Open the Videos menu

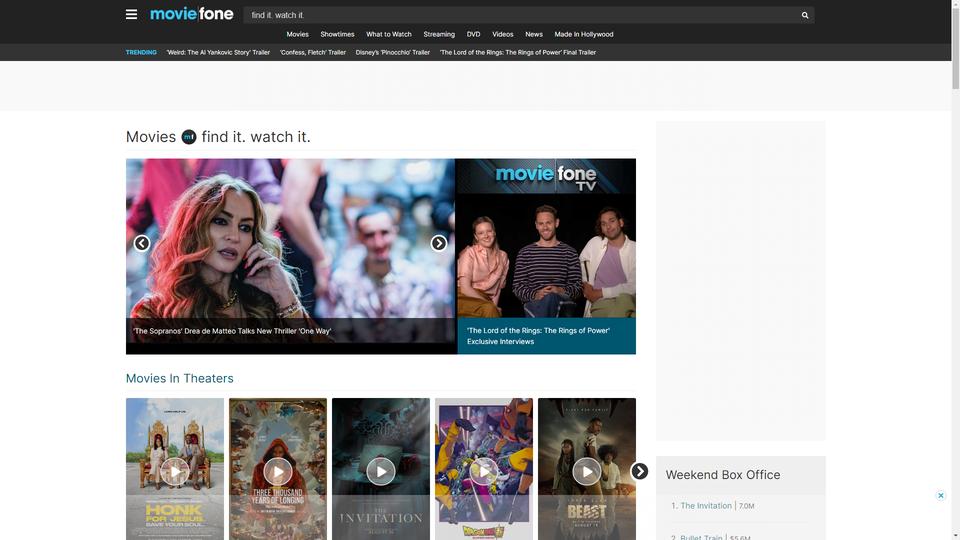click(x=503, y=34)
